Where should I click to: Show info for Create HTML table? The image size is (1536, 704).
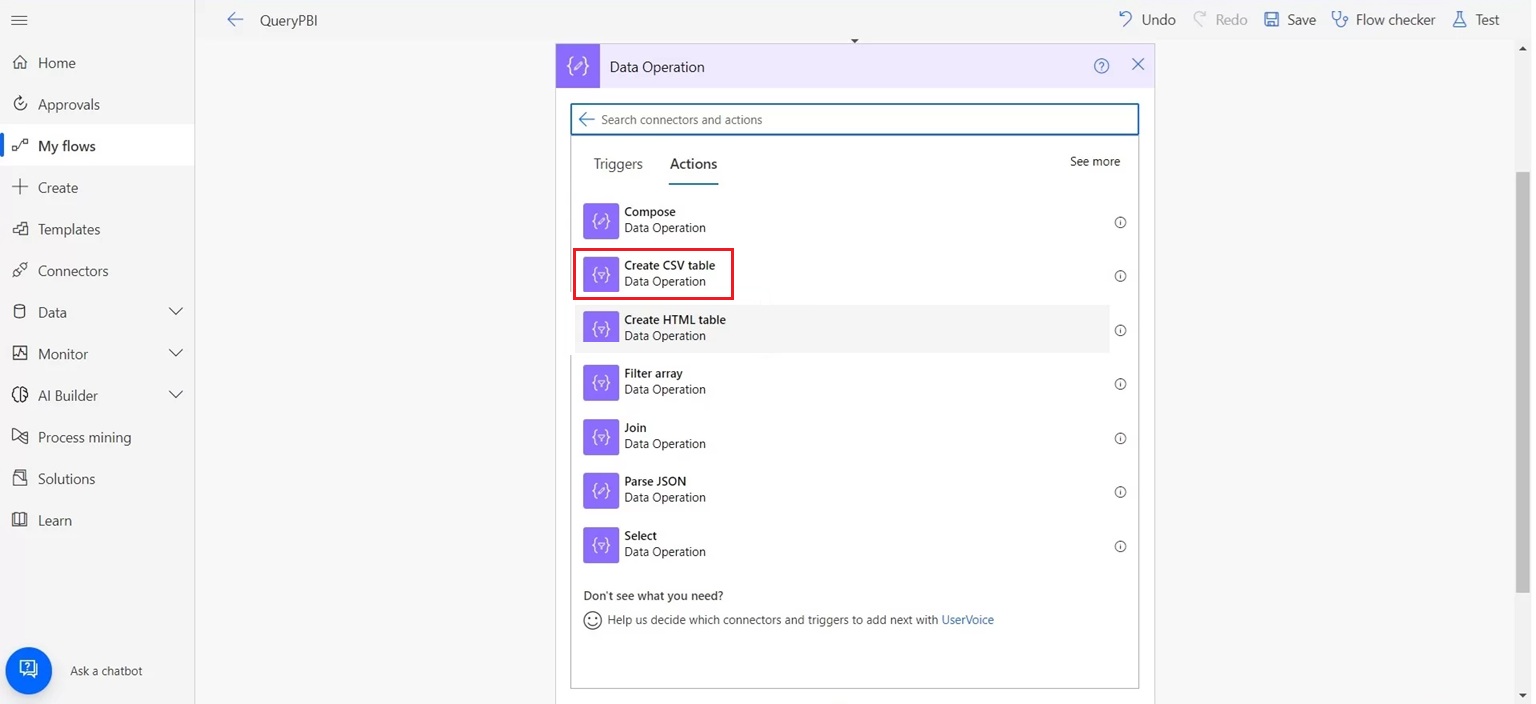1120,330
